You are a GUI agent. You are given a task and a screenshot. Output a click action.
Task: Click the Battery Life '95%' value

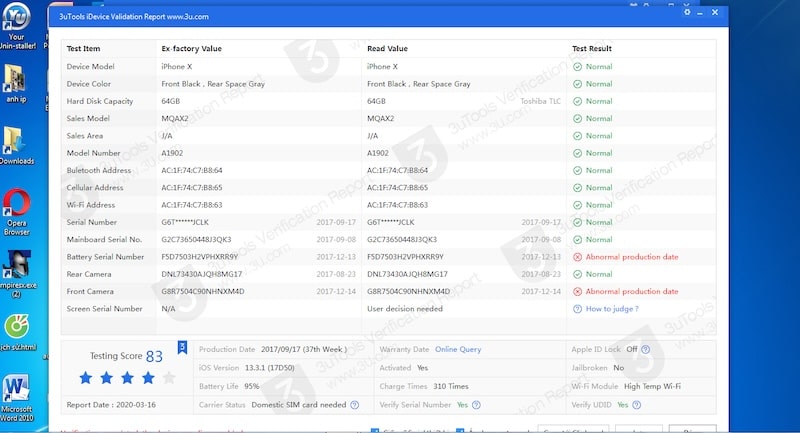(x=252, y=387)
